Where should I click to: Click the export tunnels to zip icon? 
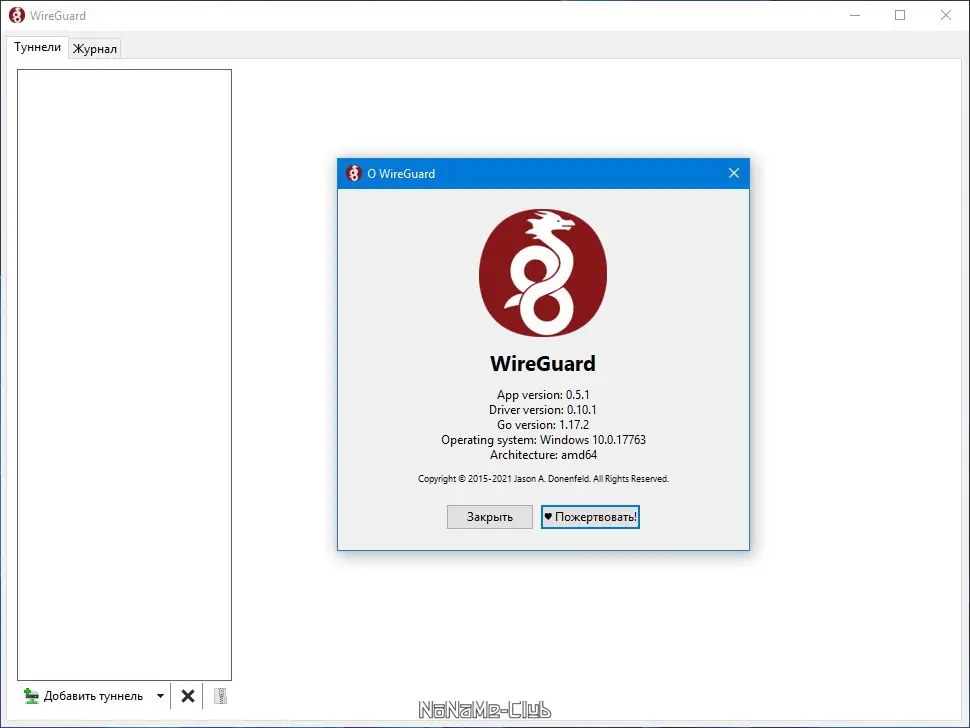(220, 696)
